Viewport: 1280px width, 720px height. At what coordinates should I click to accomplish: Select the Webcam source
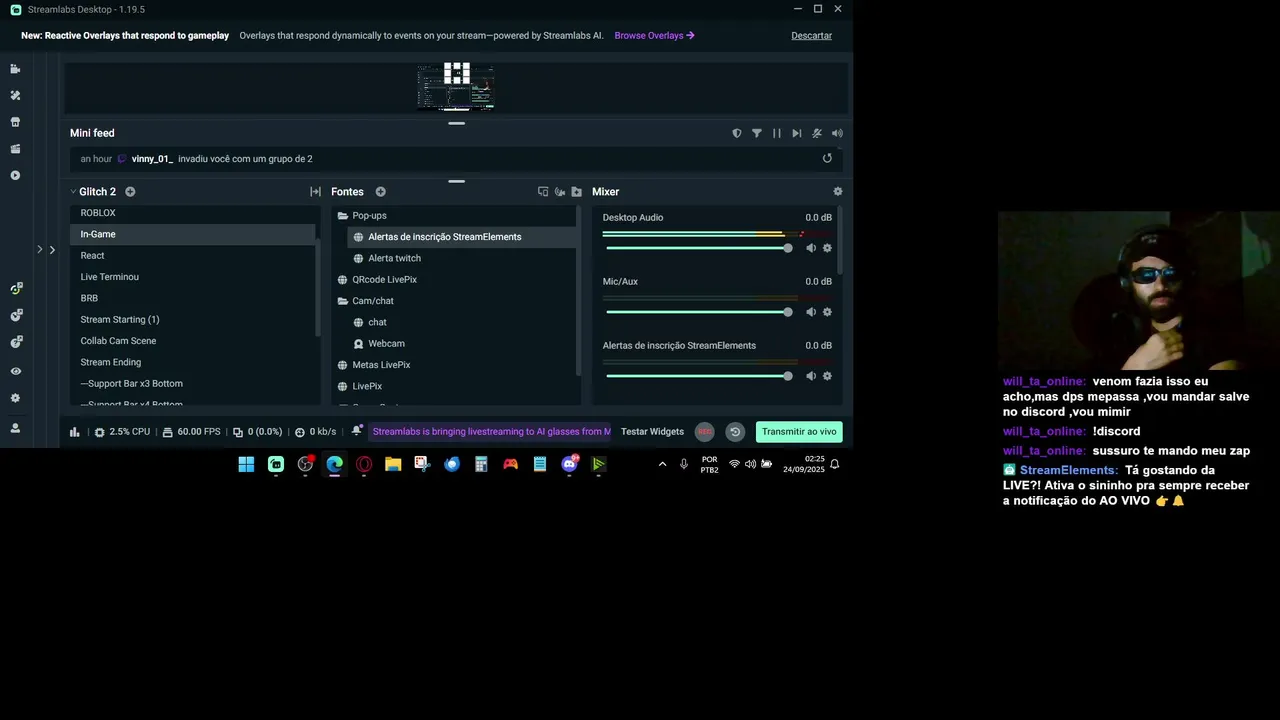click(460, 344)
